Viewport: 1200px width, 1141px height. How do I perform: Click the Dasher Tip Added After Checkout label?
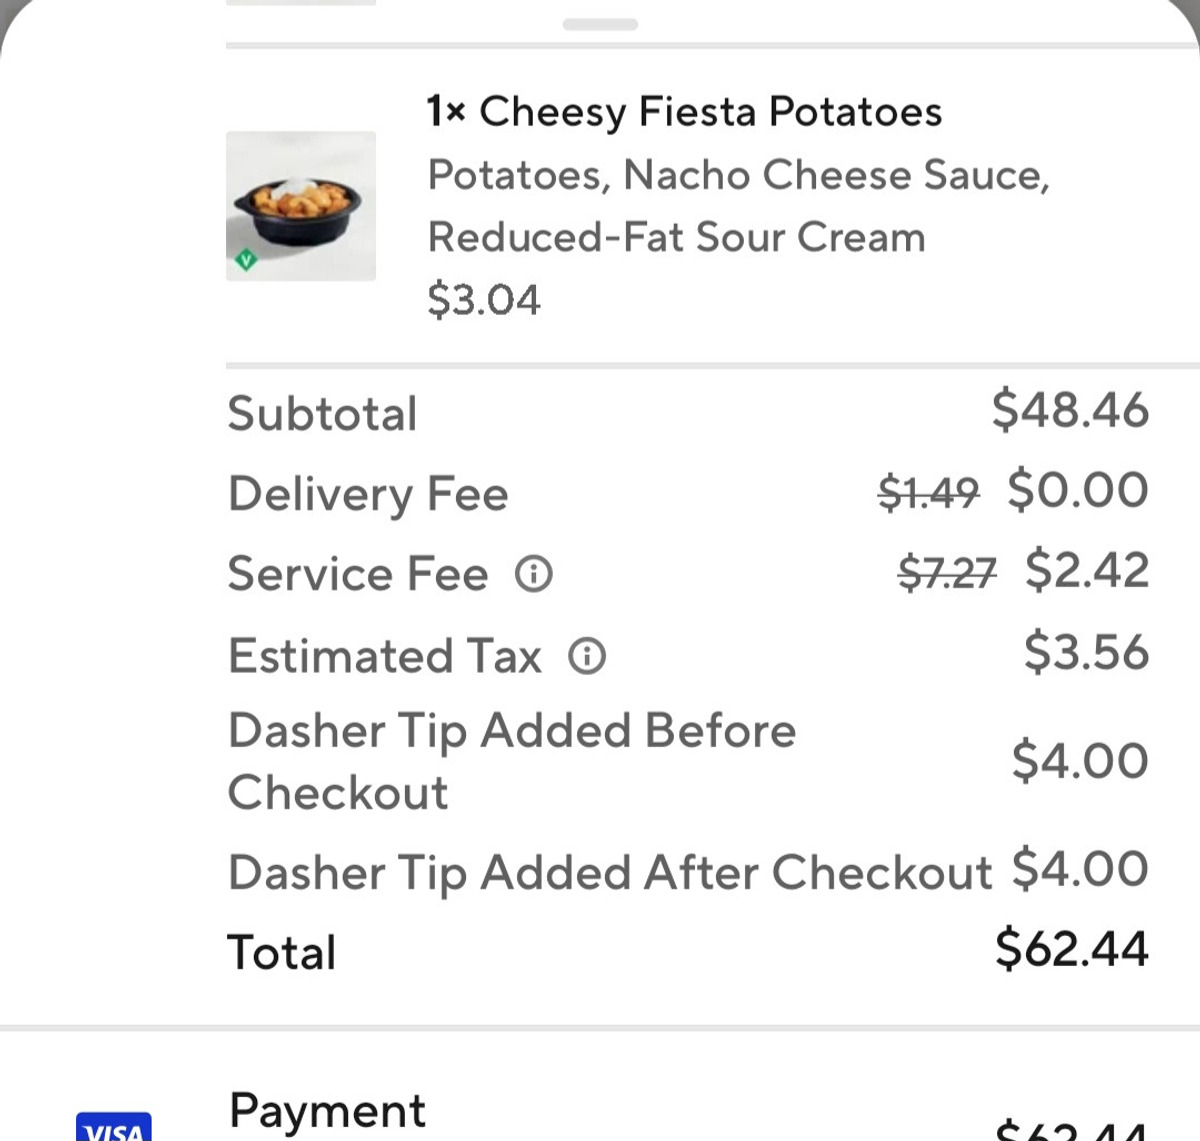[x=609, y=872]
